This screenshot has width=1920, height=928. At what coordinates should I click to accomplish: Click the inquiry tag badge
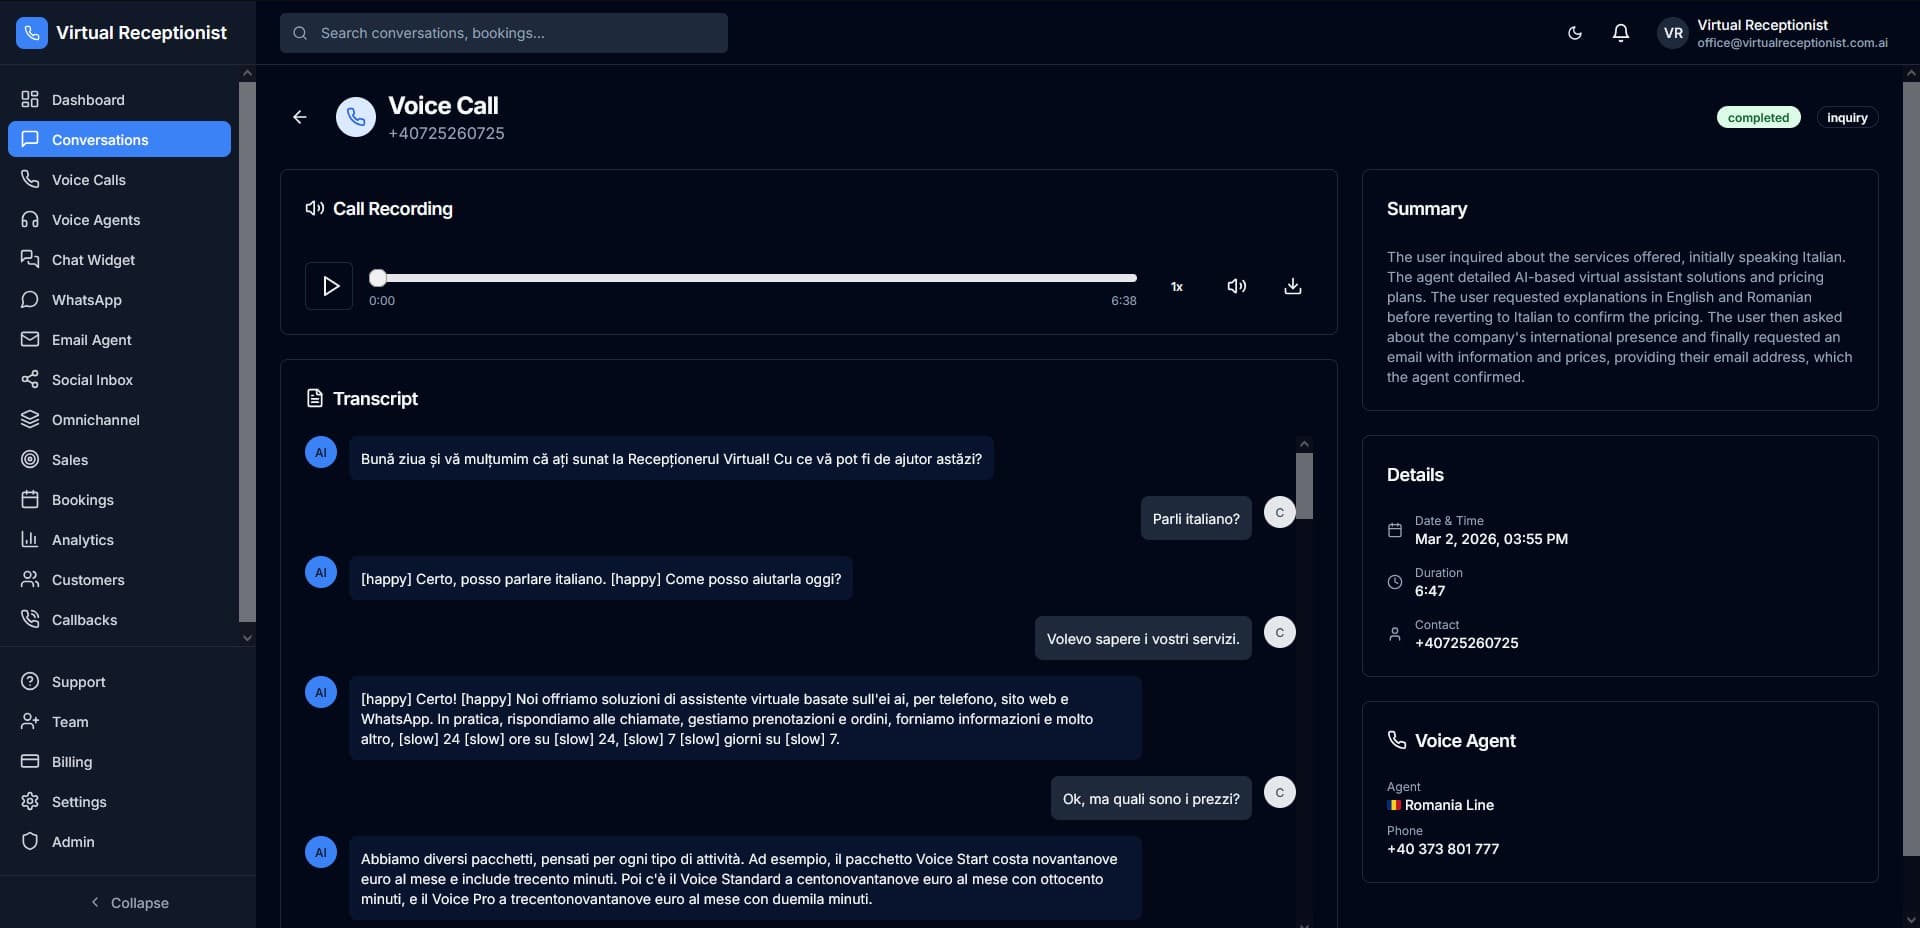(x=1846, y=118)
